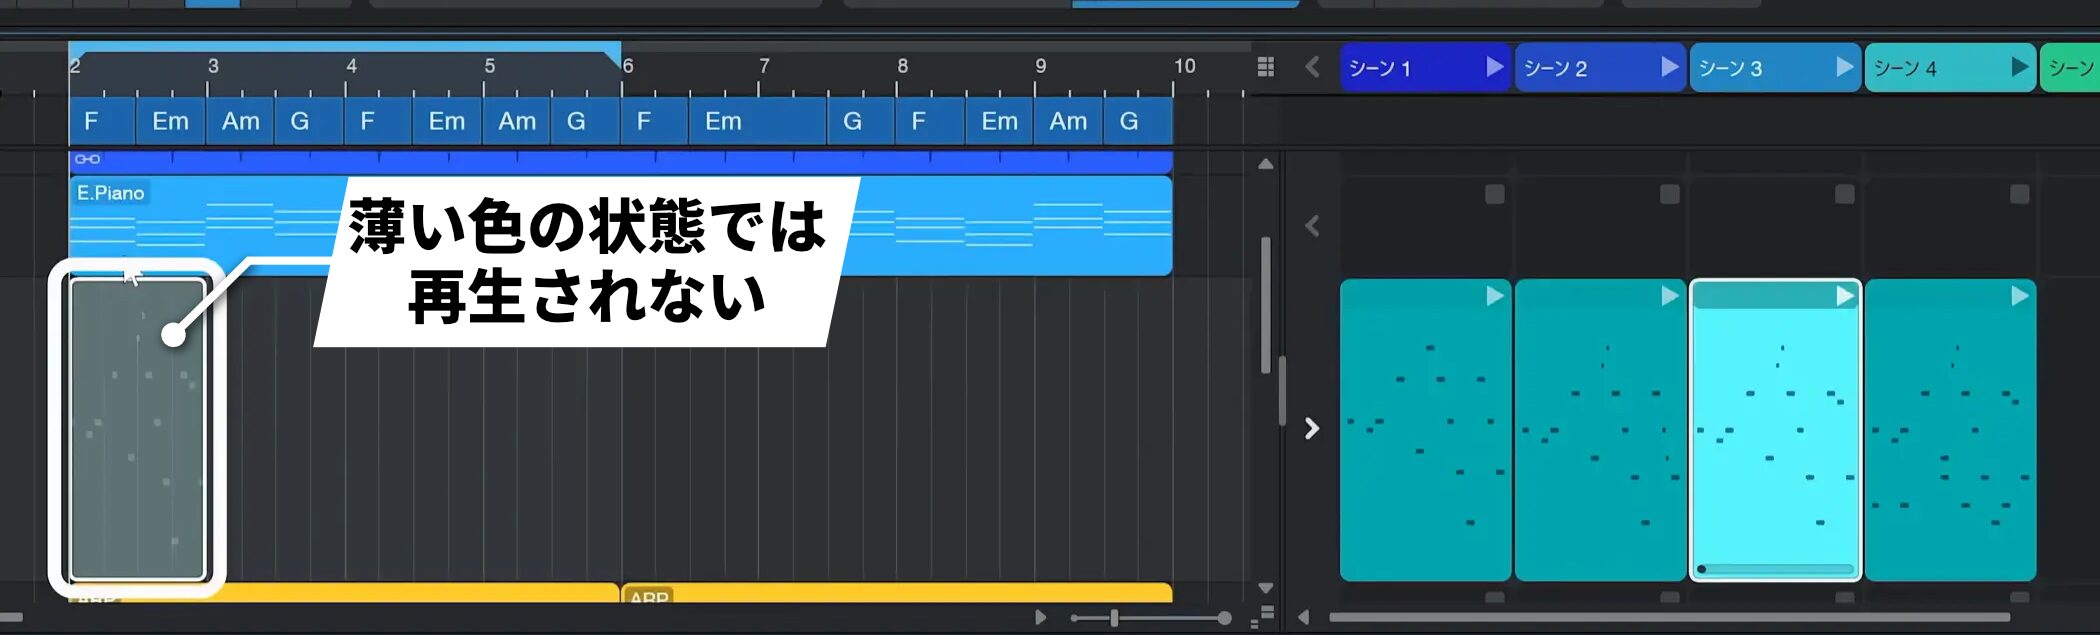This screenshot has width=2100, height=635.
Task: Collapse panel using chevron left of シーン 1
Action: click(1312, 67)
